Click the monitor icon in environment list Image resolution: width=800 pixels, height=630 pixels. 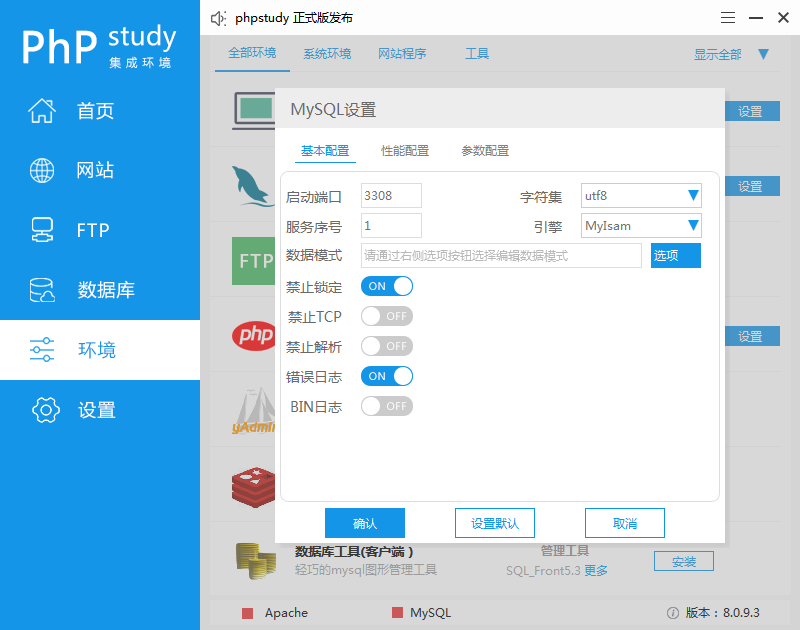point(254,111)
